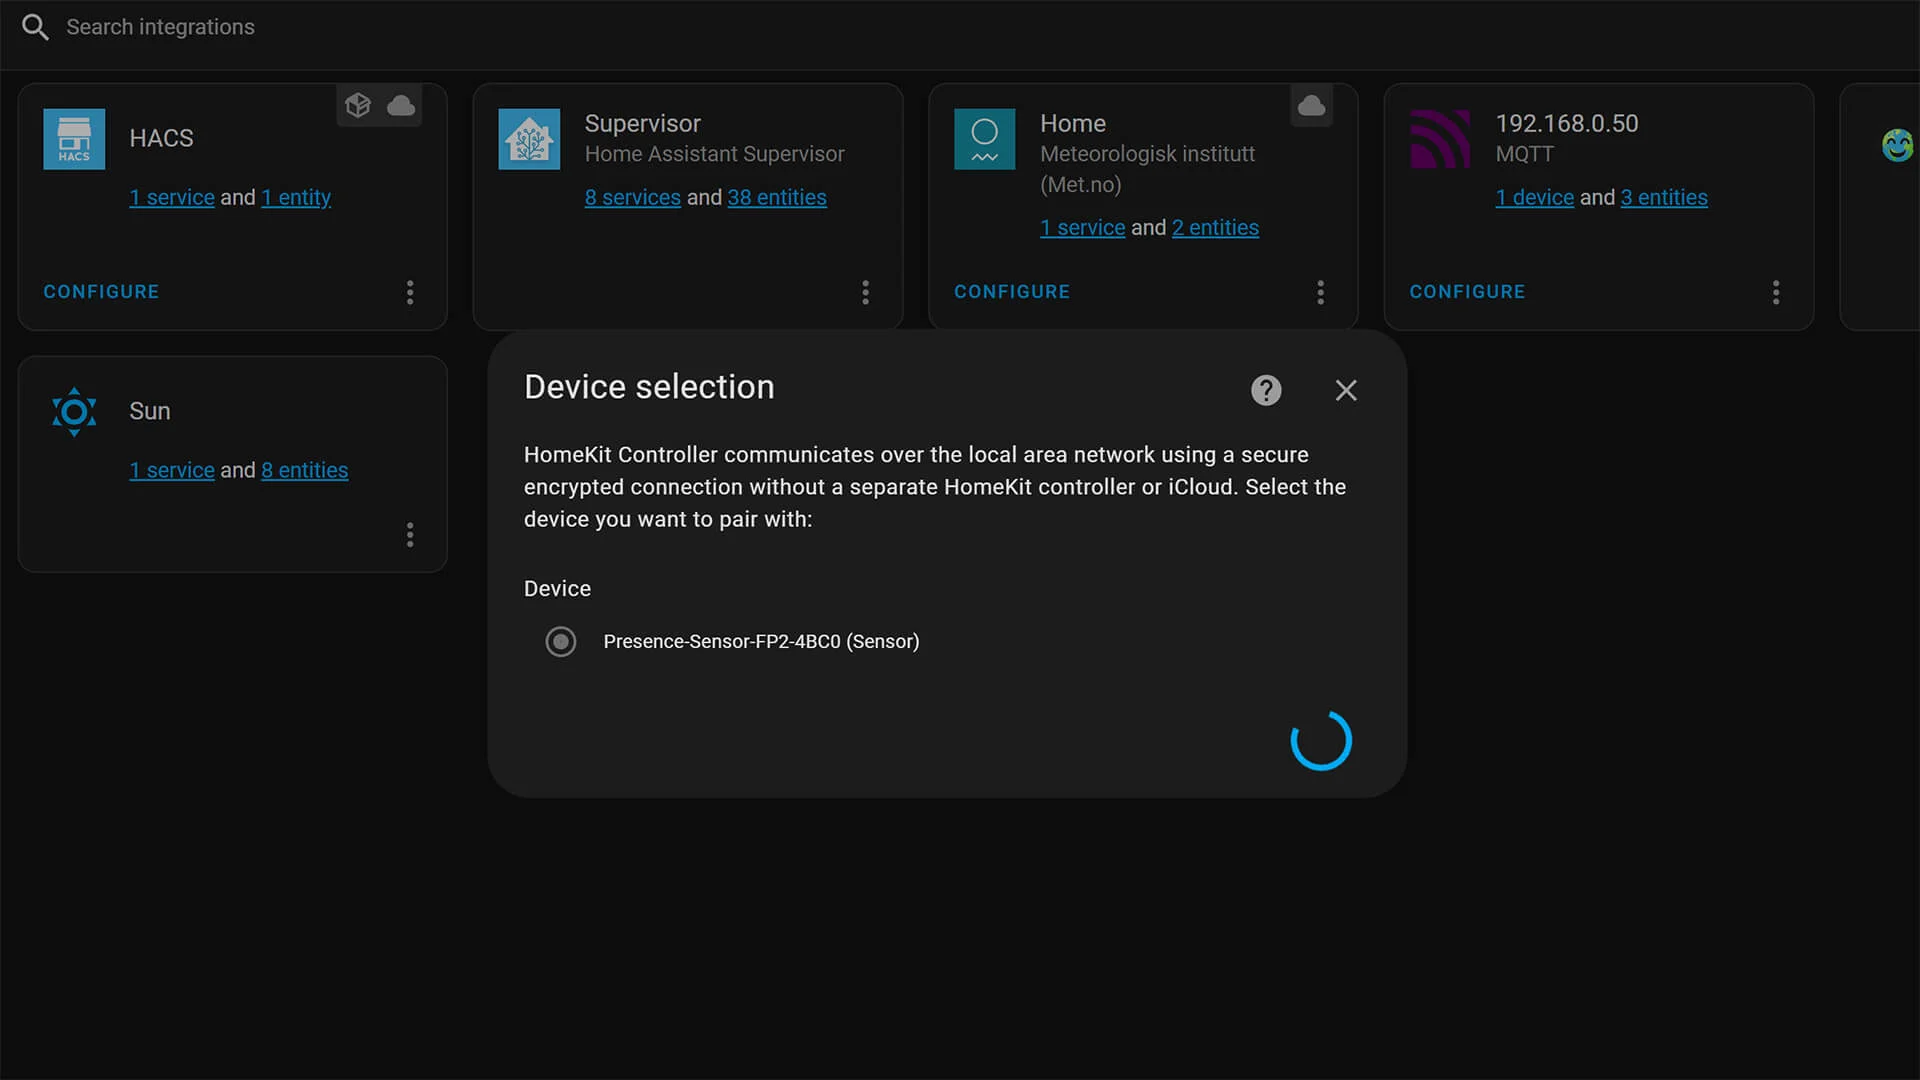Viewport: 1920px width, 1080px height.
Task: Click the HACS integration logo
Action: 74,139
